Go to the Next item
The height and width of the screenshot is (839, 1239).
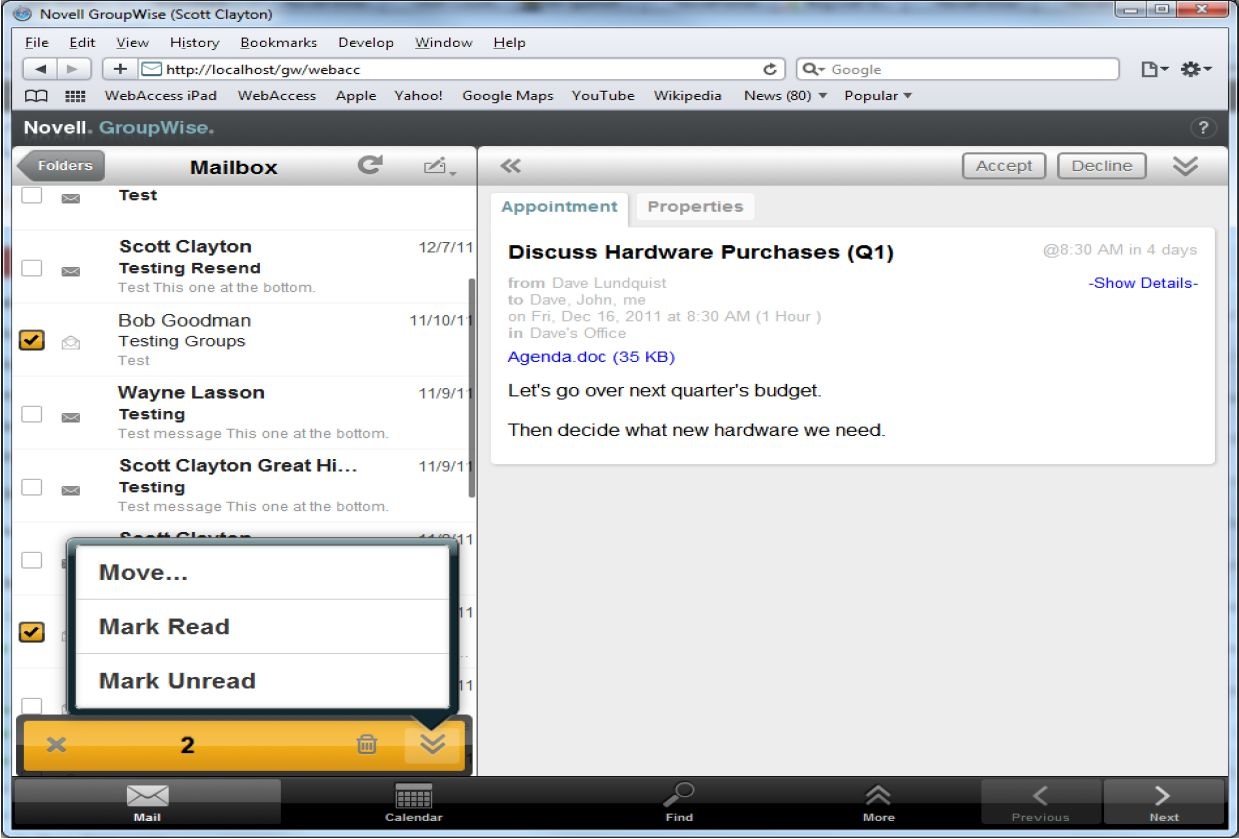[1163, 802]
